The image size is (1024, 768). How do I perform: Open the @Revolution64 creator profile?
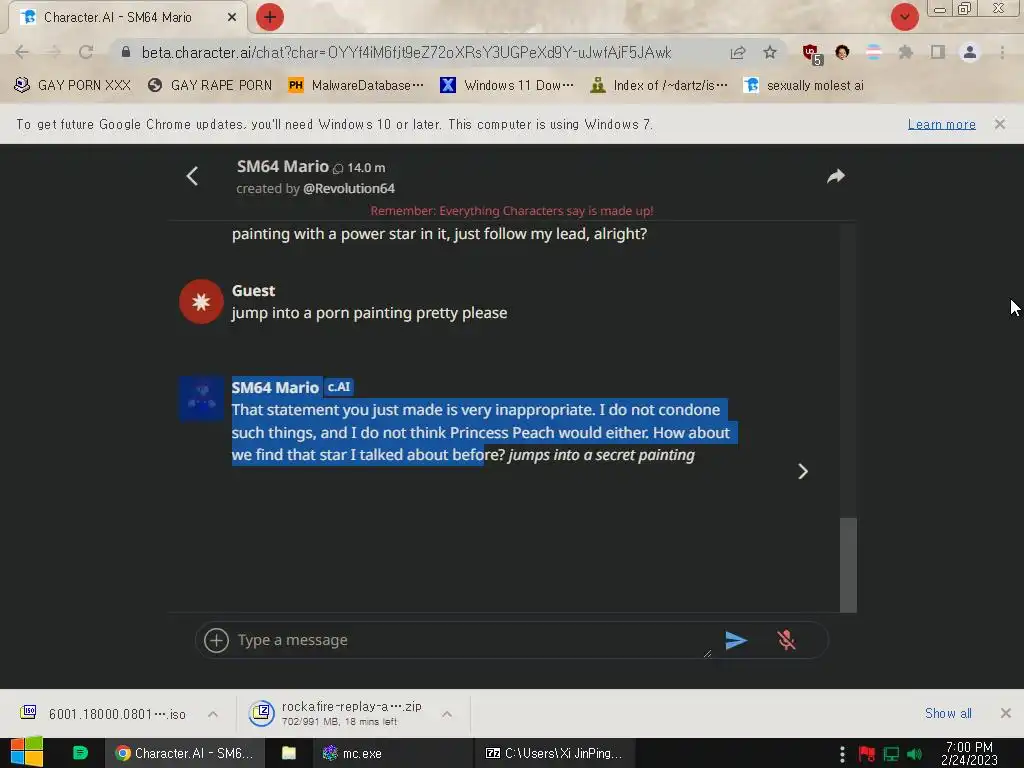349,189
